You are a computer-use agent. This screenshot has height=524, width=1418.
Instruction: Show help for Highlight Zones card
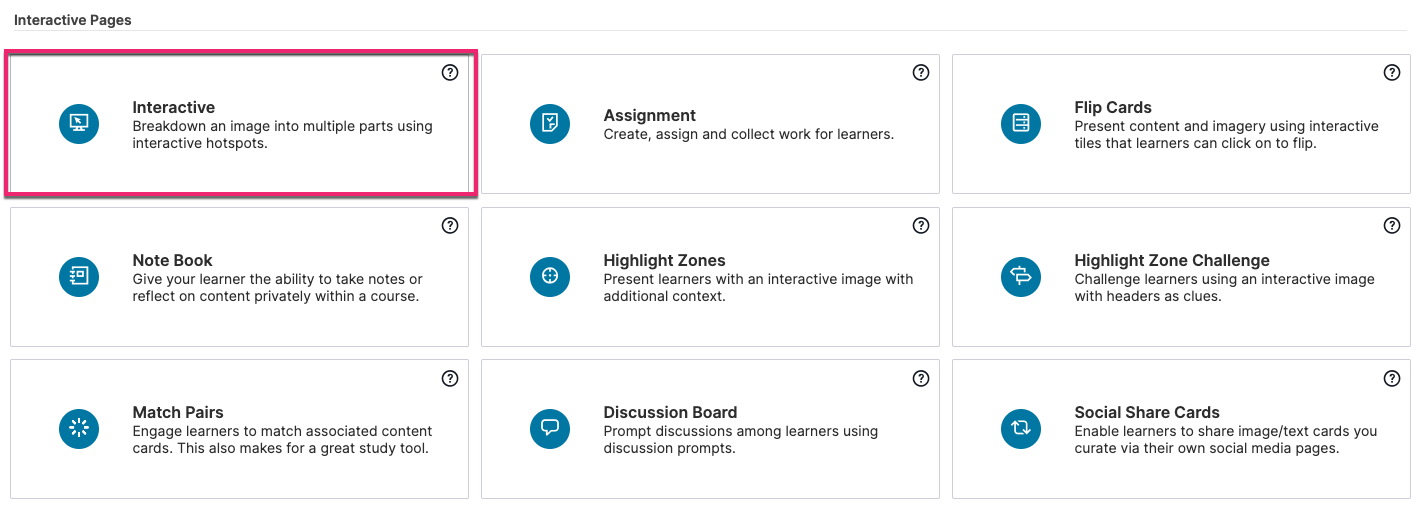[921, 226]
